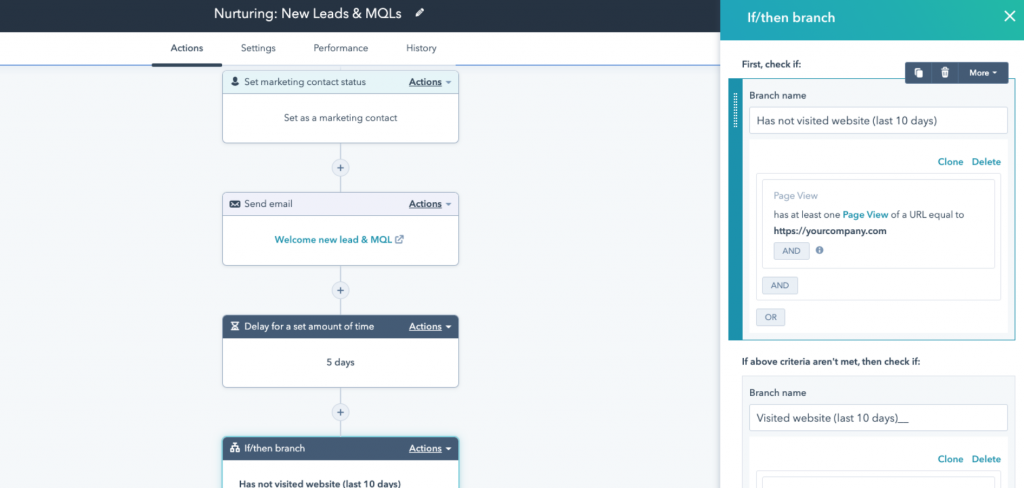This screenshot has height=488, width=1024.
Task: Click the hourglass icon on Delay card
Action: 235,326
